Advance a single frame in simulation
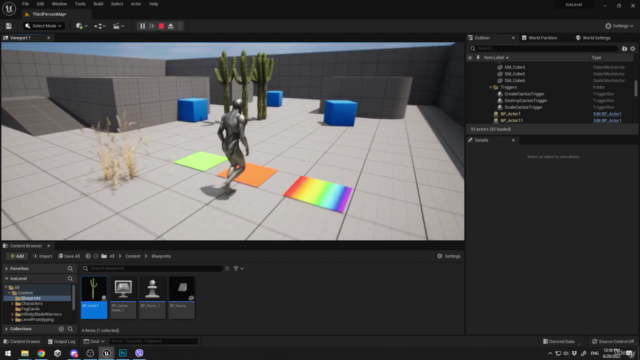The height and width of the screenshot is (360, 640). click(152, 26)
